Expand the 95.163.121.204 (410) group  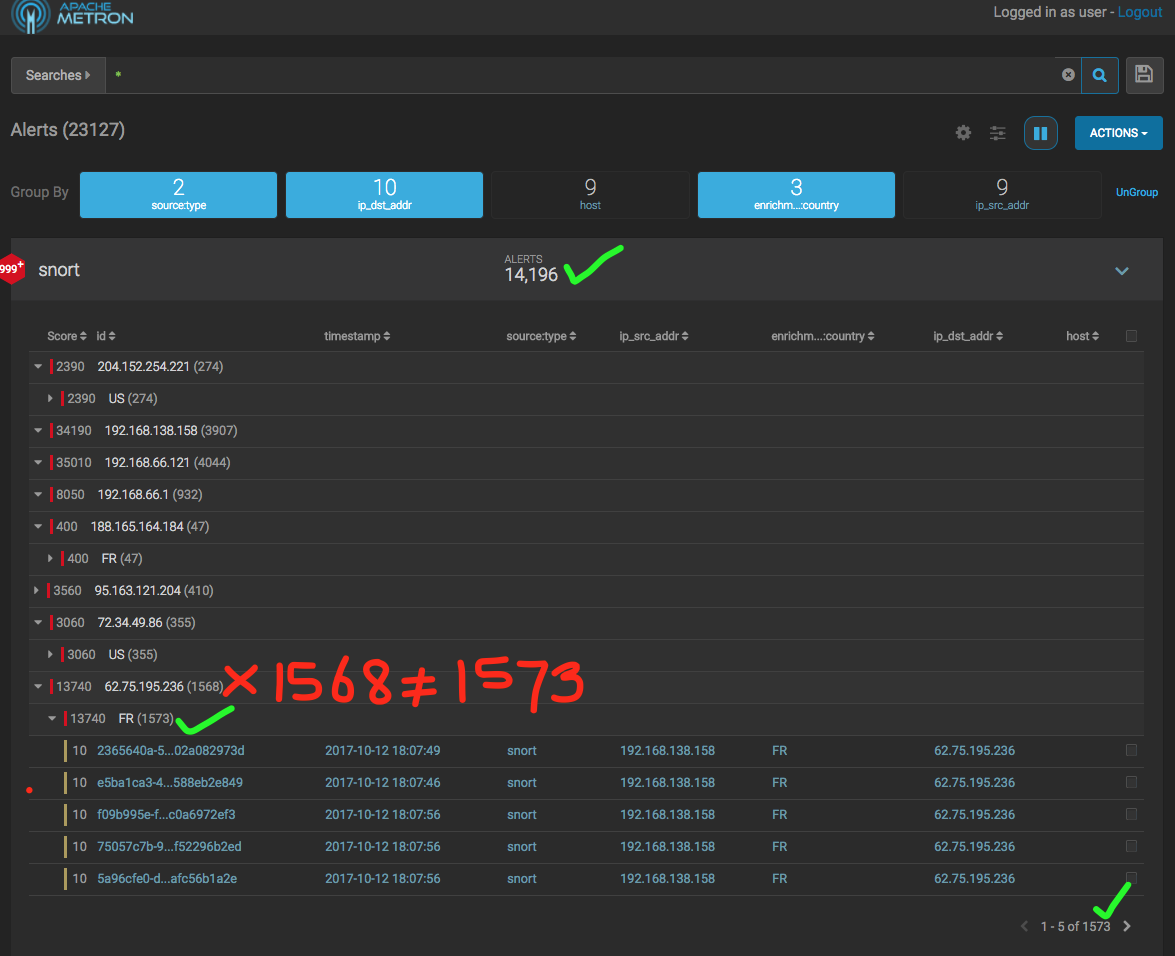[36, 590]
